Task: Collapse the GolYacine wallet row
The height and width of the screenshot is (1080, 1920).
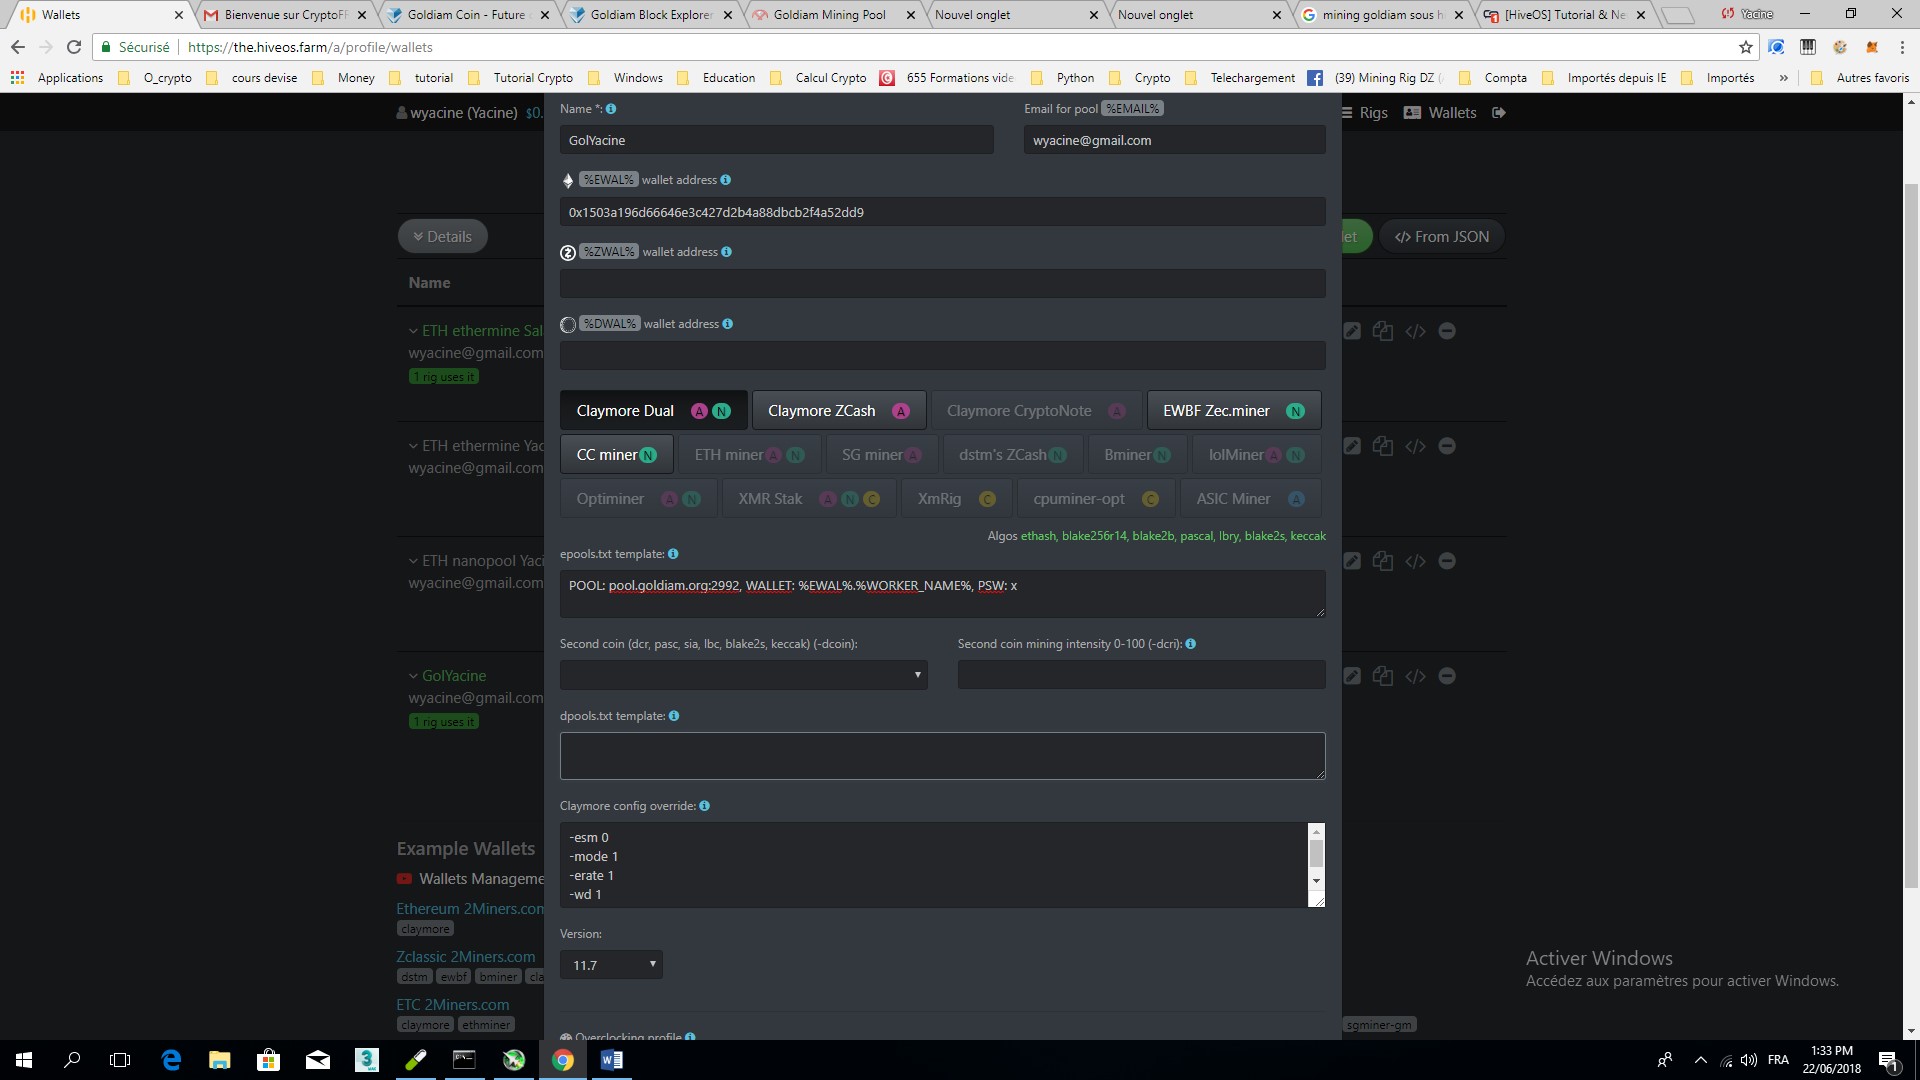Action: pos(413,676)
